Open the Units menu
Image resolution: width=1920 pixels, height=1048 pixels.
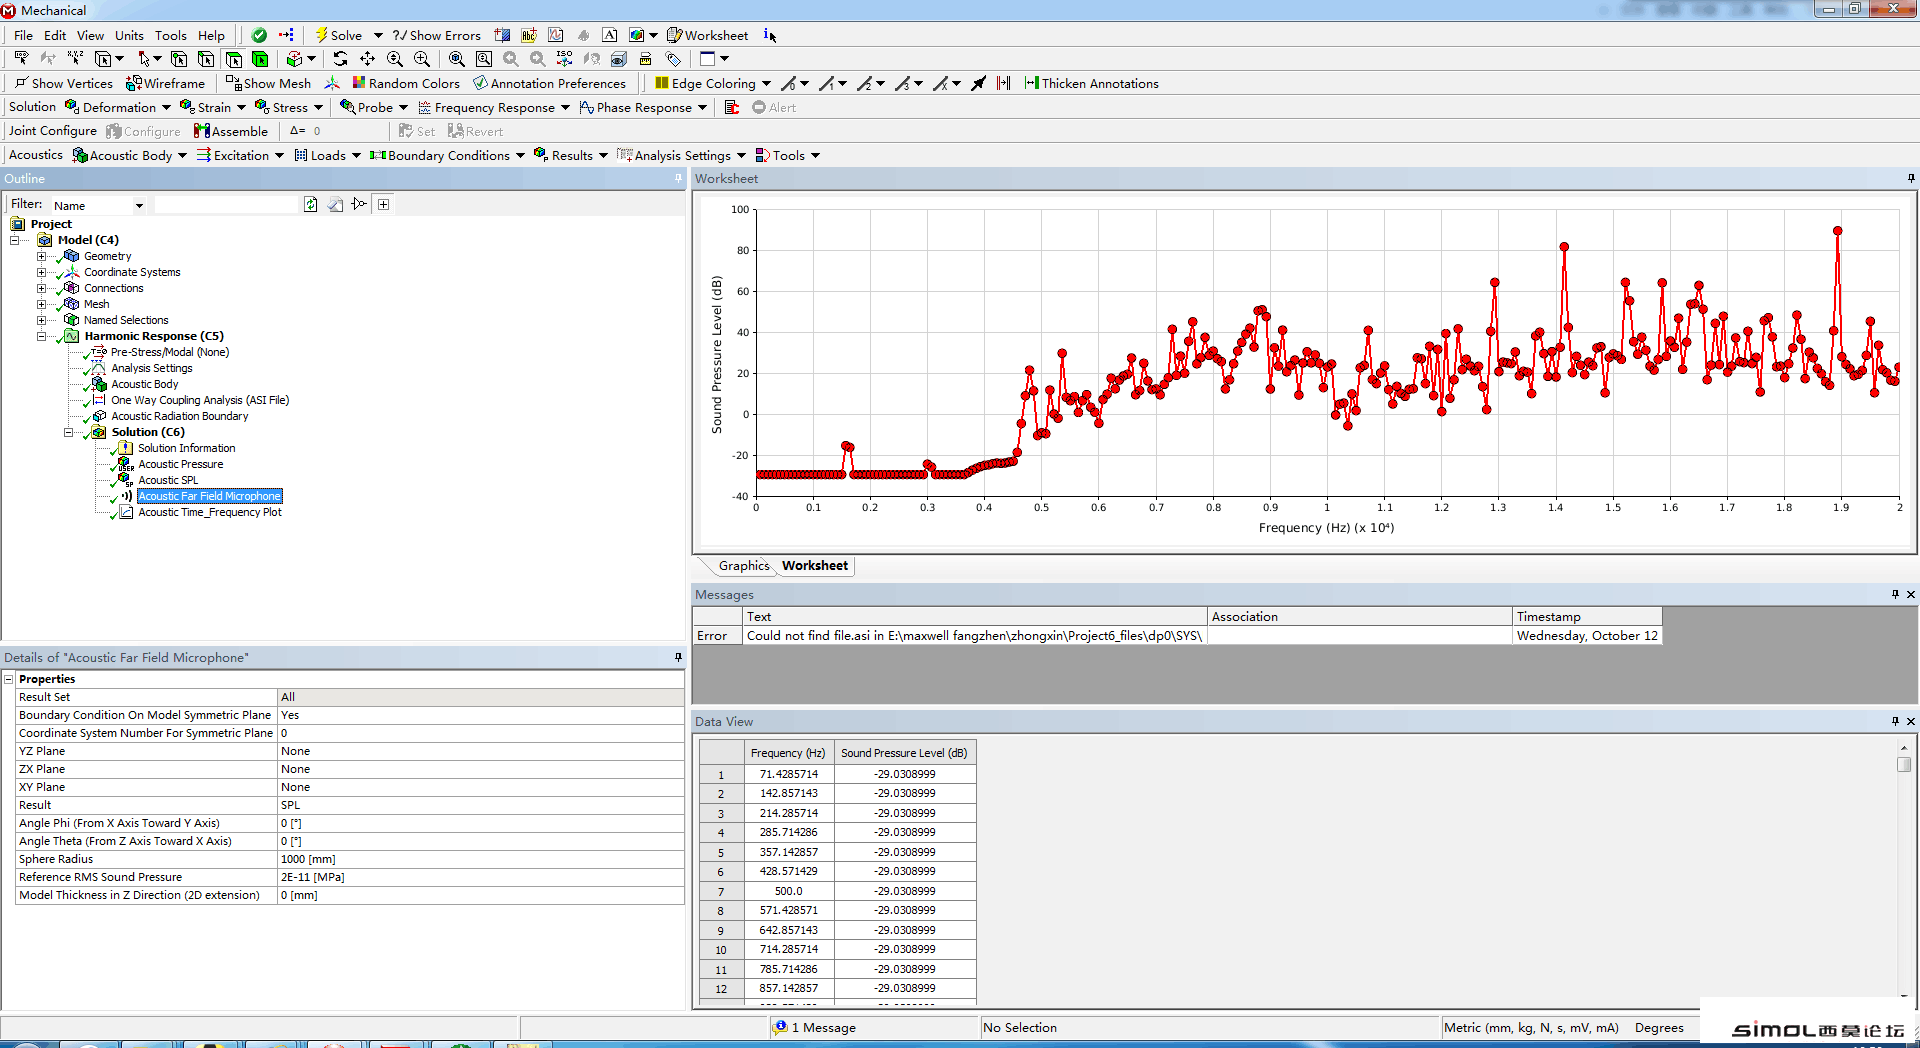129,35
